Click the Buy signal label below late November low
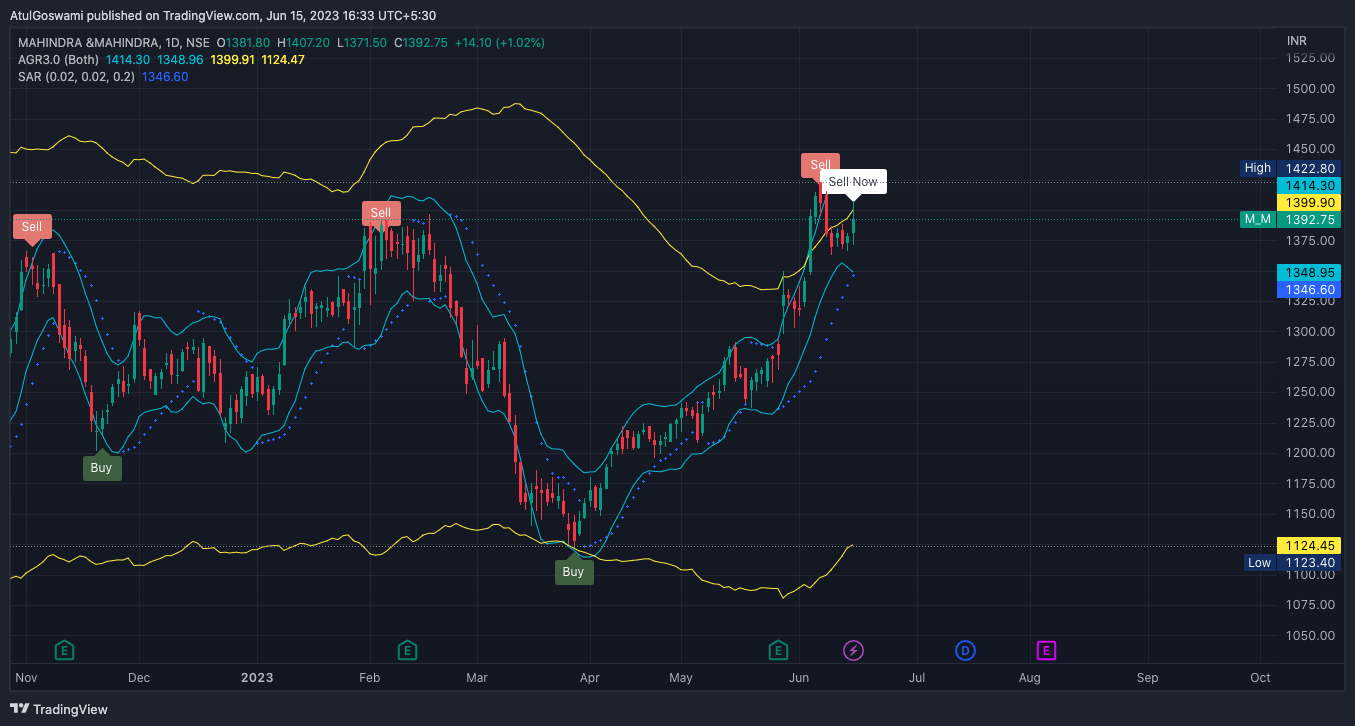1355x726 pixels. coord(101,467)
